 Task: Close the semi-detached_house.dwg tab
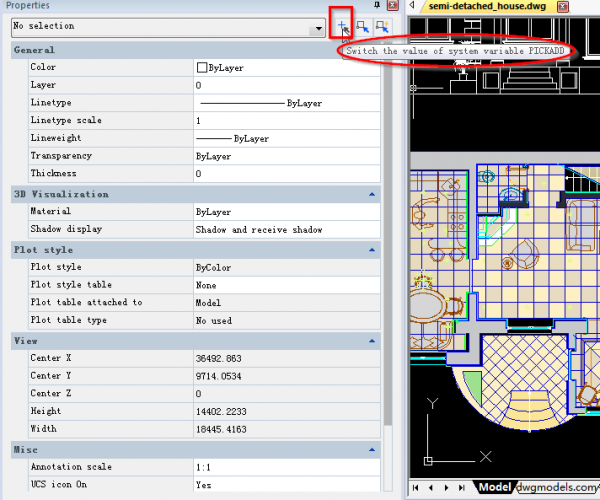click(562, 7)
